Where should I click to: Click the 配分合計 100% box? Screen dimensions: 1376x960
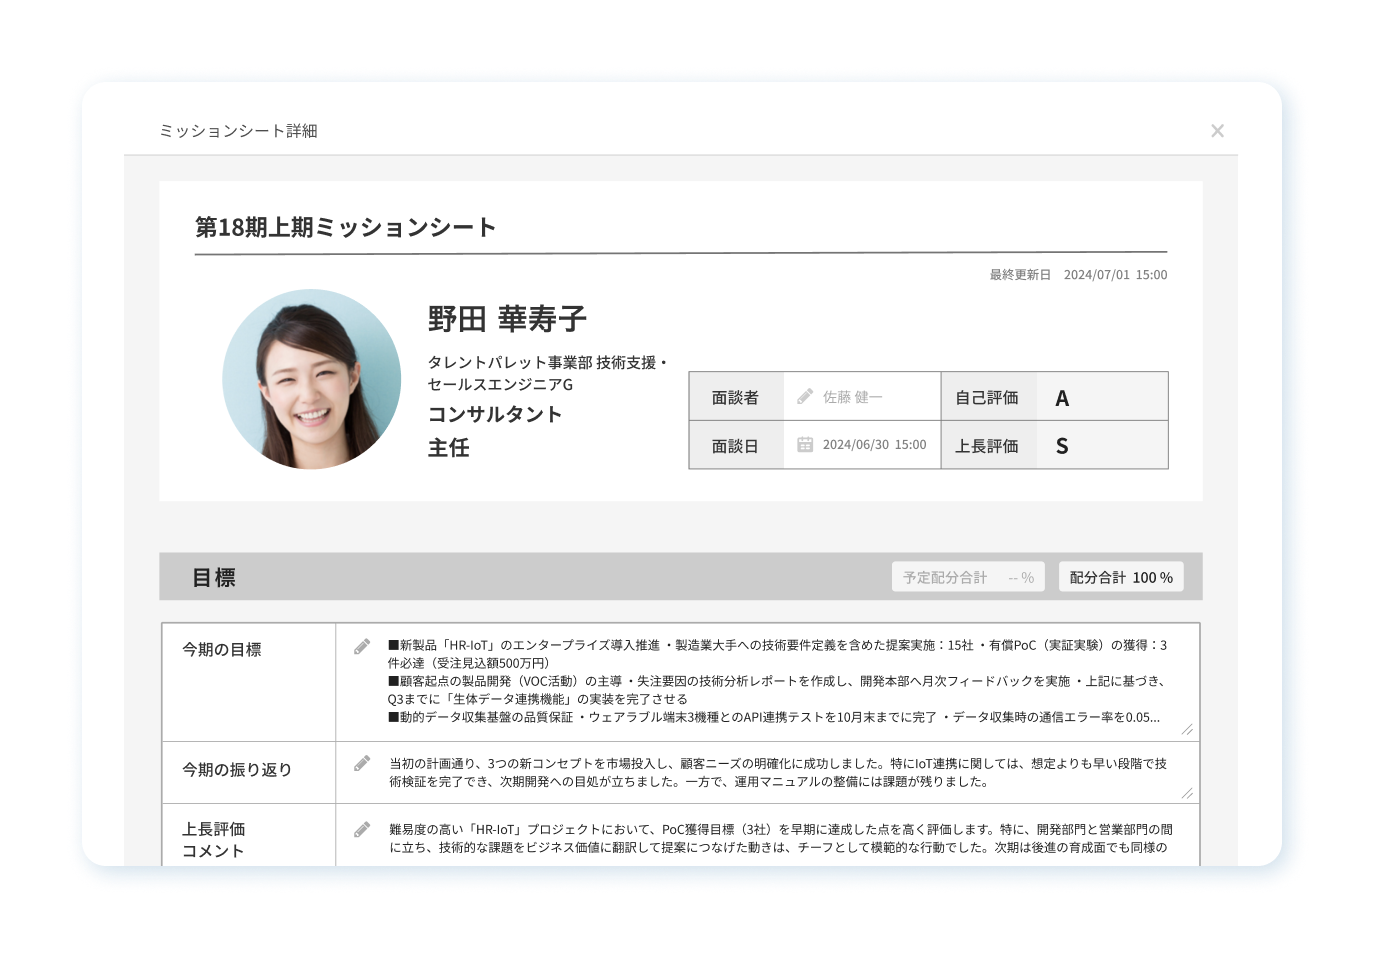pos(1120,577)
